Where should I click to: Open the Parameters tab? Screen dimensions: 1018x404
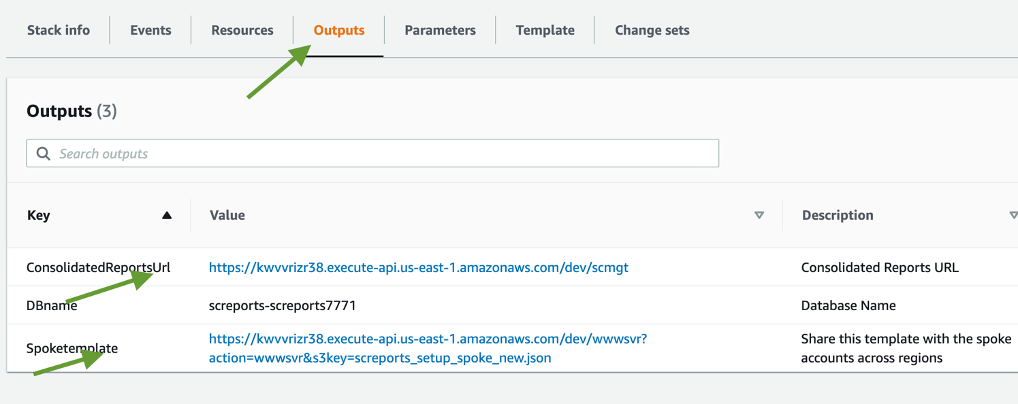pos(440,30)
